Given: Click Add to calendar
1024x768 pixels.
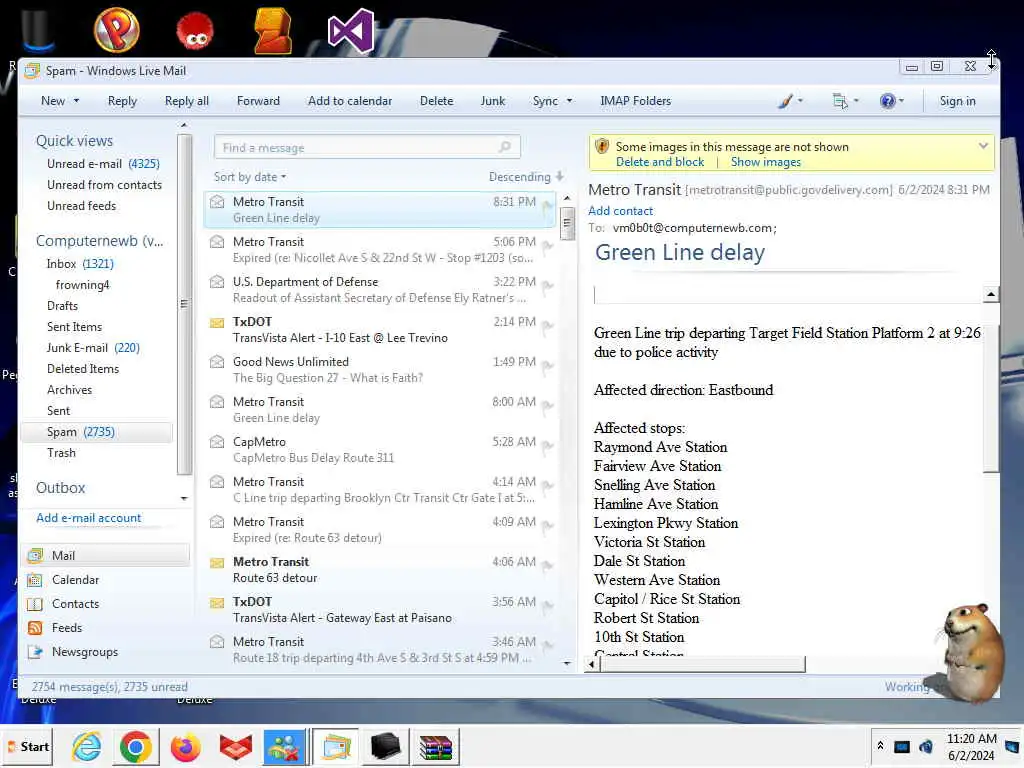Looking at the screenshot, I should click(x=350, y=101).
